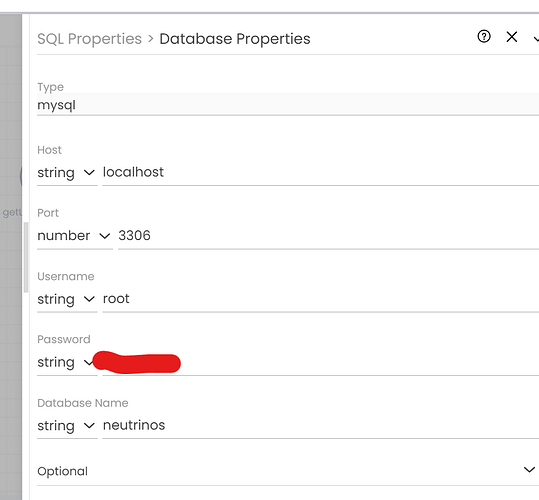This screenshot has width=539, height=500.
Task: Open the Username string type dropdown
Action: tap(67, 299)
